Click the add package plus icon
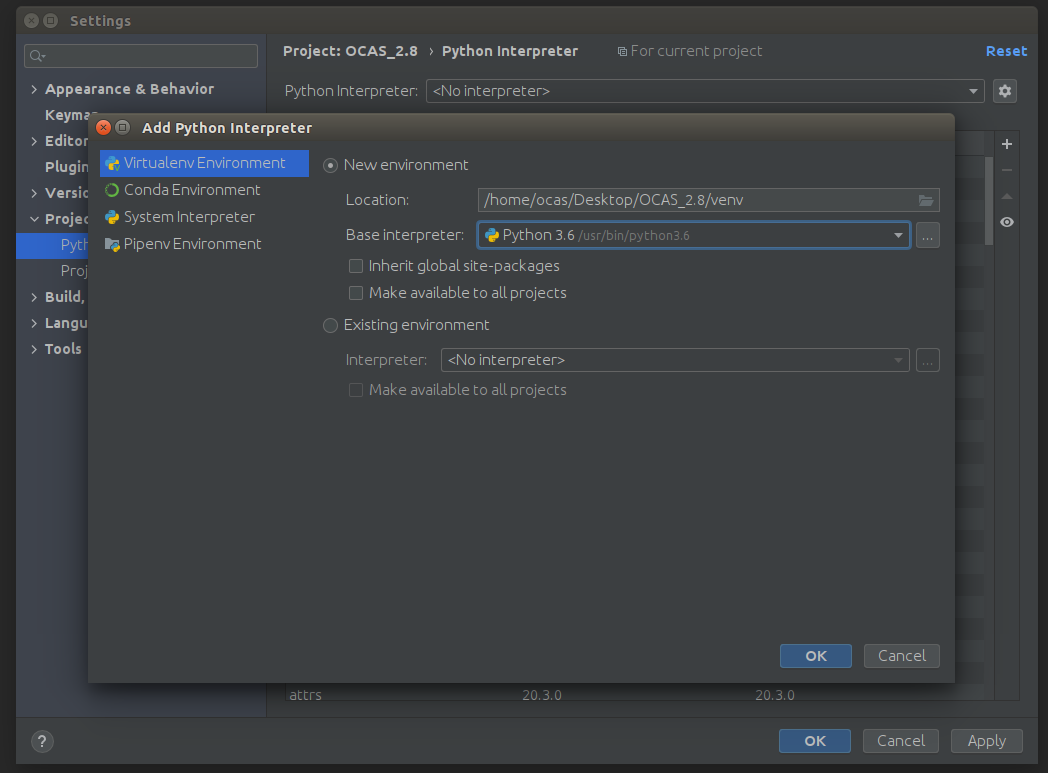Screen dimensions: 1048x773 pos(1007,144)
